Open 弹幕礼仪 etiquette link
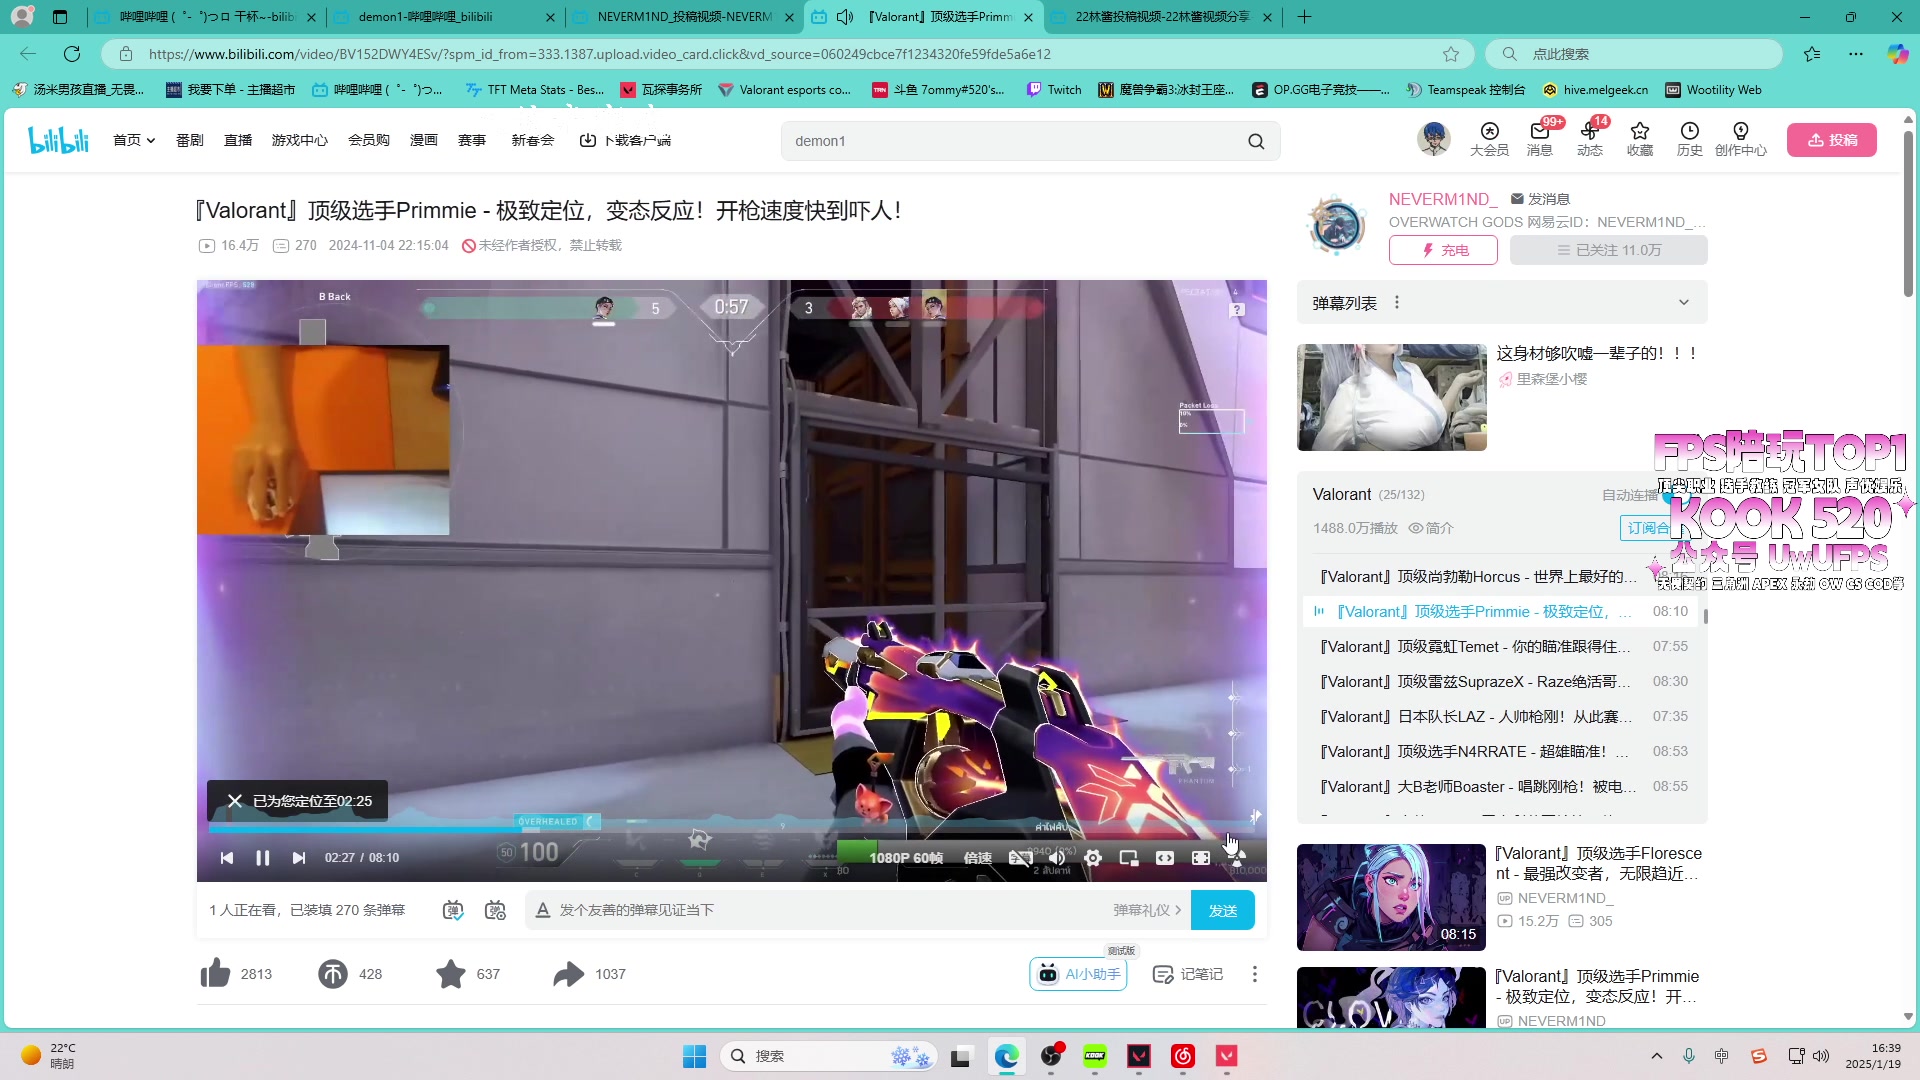The image size is (1920, 1080). [1147, 910]
